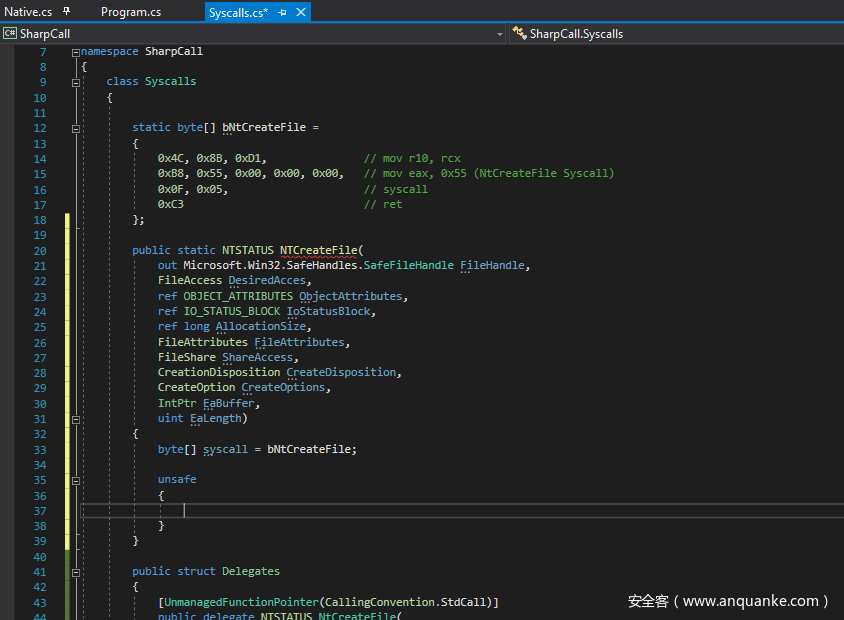Open the Program.cs tab
The width and height of the screenshot is (844, 620).
131,12
